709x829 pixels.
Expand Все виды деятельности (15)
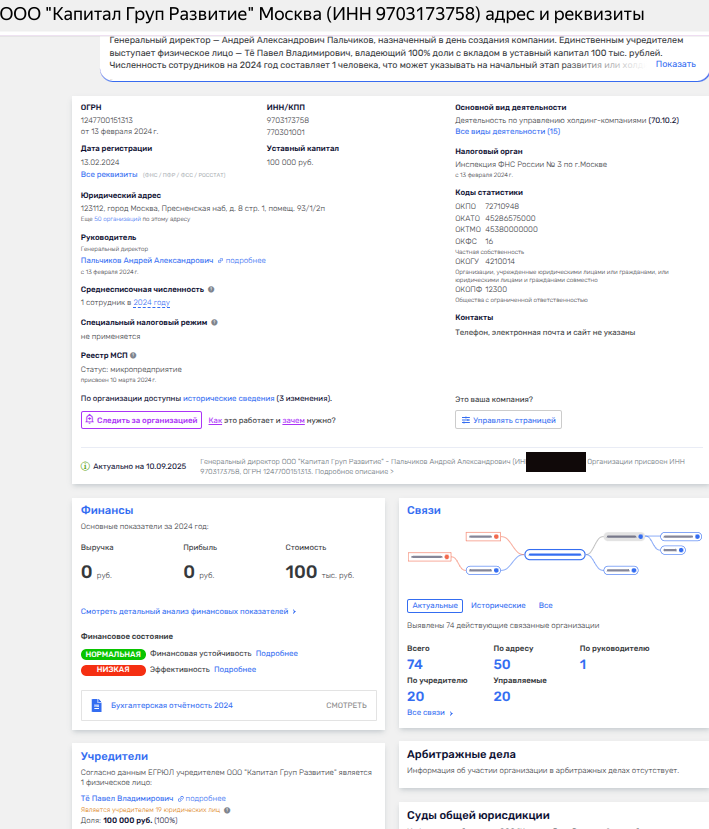pos(507,131)
